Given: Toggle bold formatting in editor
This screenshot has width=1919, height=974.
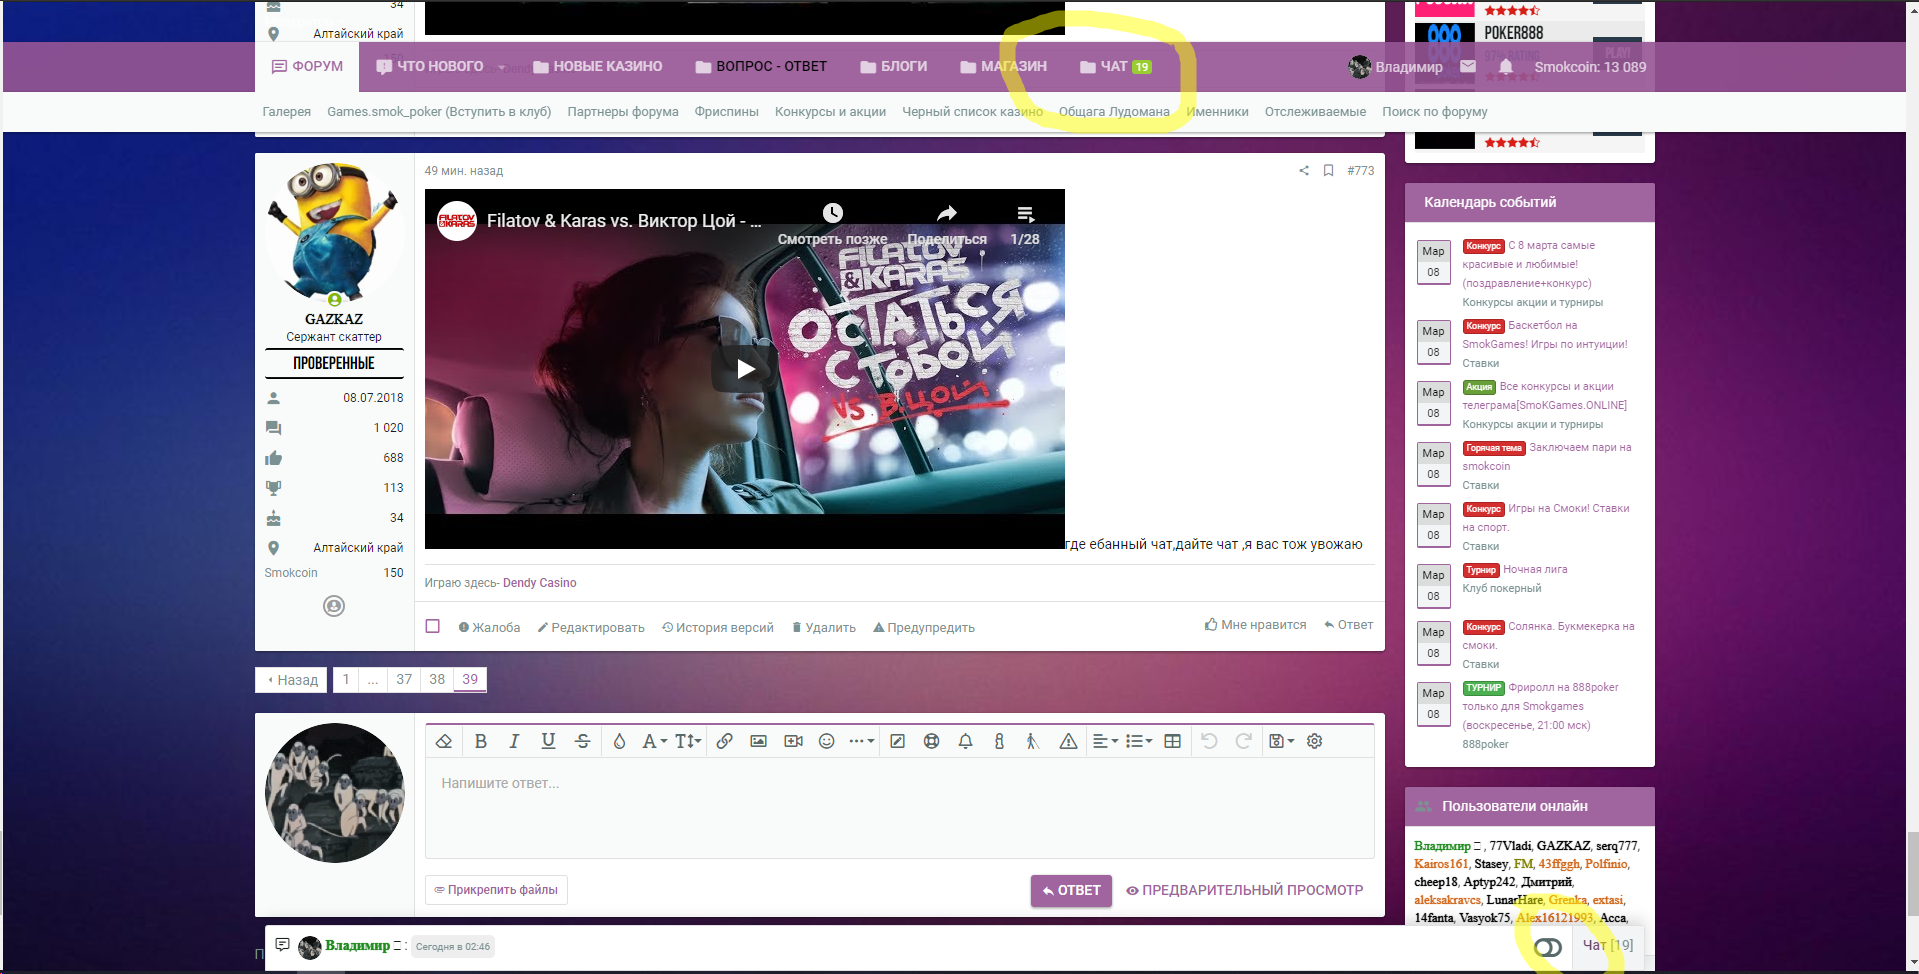Looking at the screenshot, I should 481,741.
